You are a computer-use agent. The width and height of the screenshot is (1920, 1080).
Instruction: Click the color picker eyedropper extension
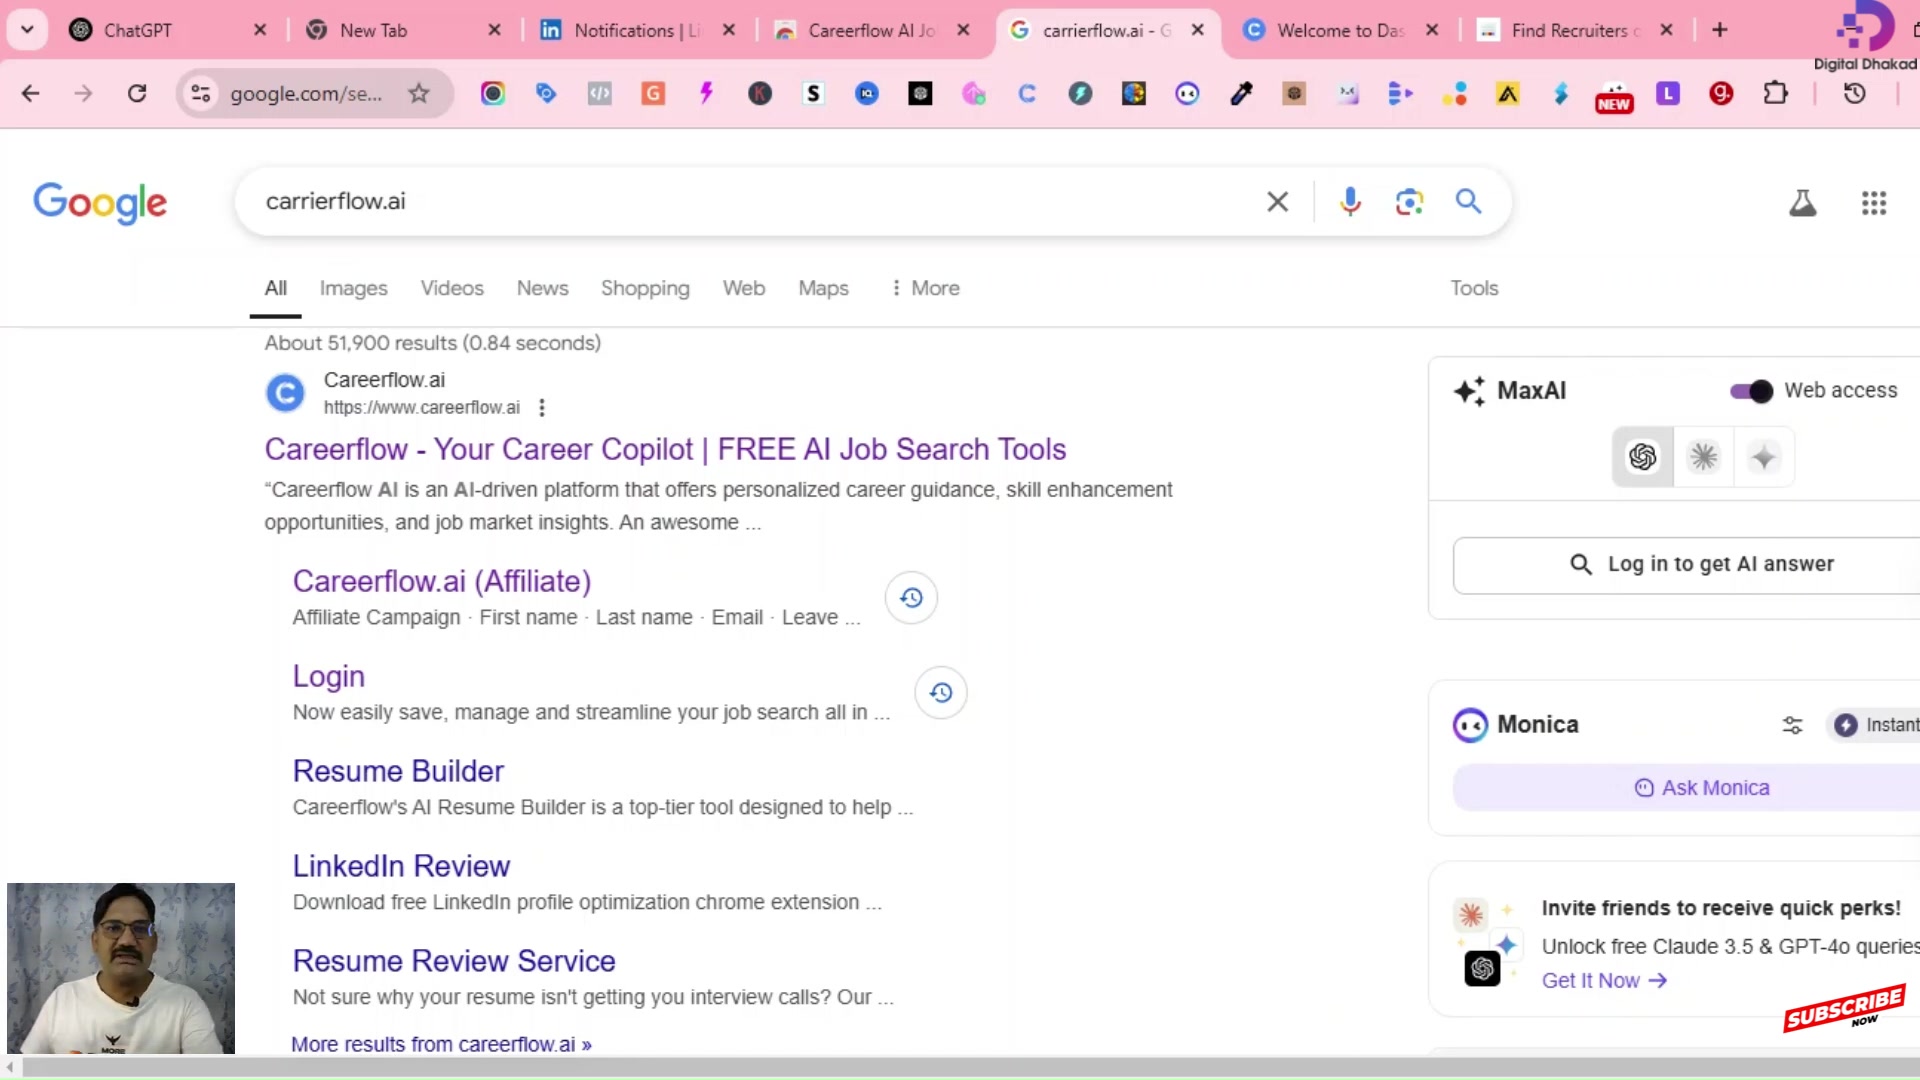(x=1241, y=93)
